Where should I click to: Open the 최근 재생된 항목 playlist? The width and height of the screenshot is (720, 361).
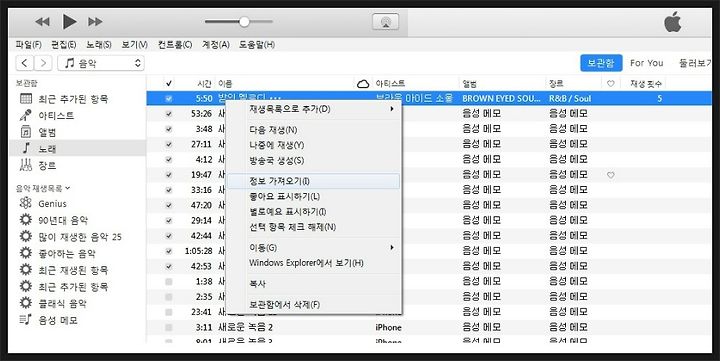click(64, 270)
